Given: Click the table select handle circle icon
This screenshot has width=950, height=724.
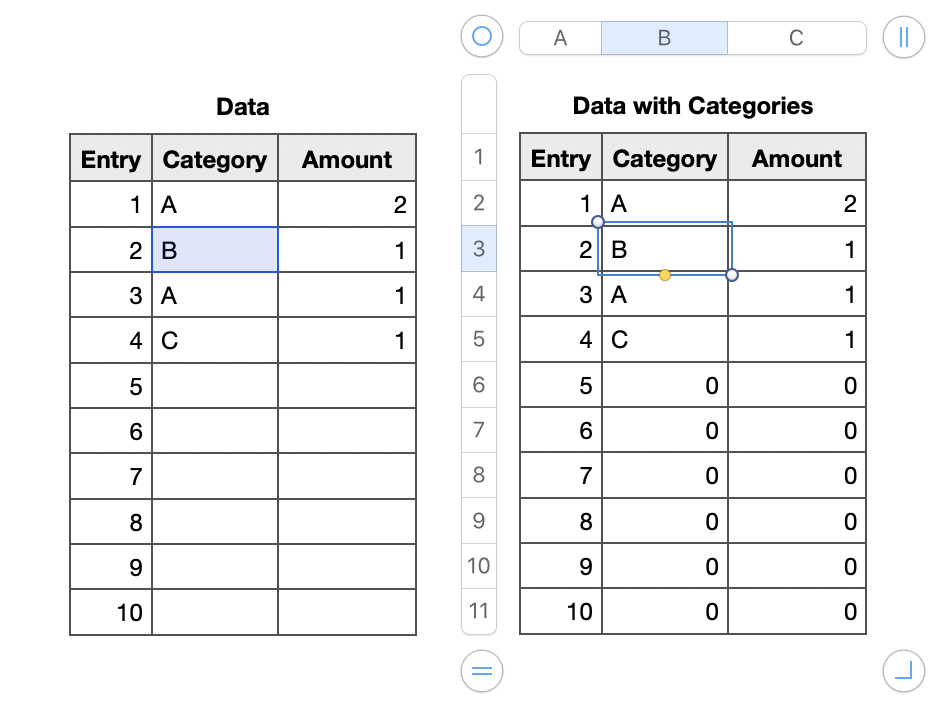Looking at the screenshot, I should (x=482, y=37).
